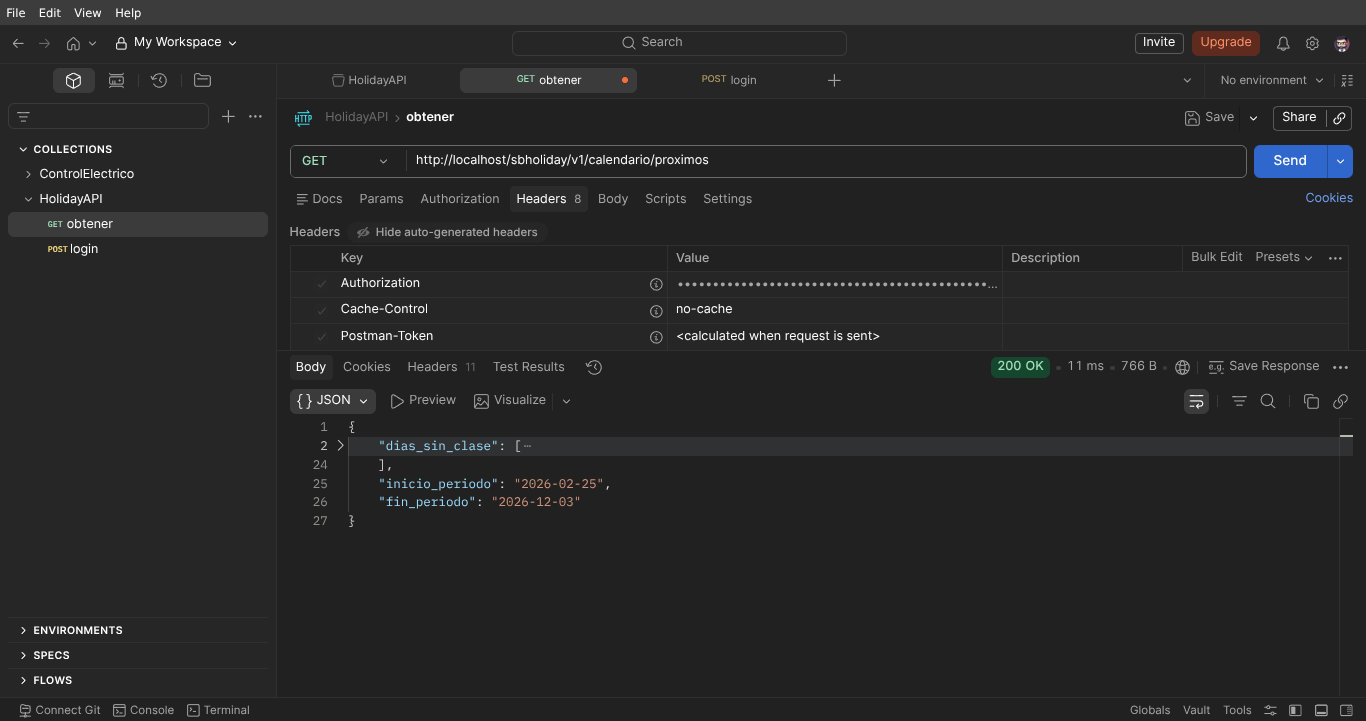
Task: Copy response body with copy icon
Action: (x=1311, y=401)
